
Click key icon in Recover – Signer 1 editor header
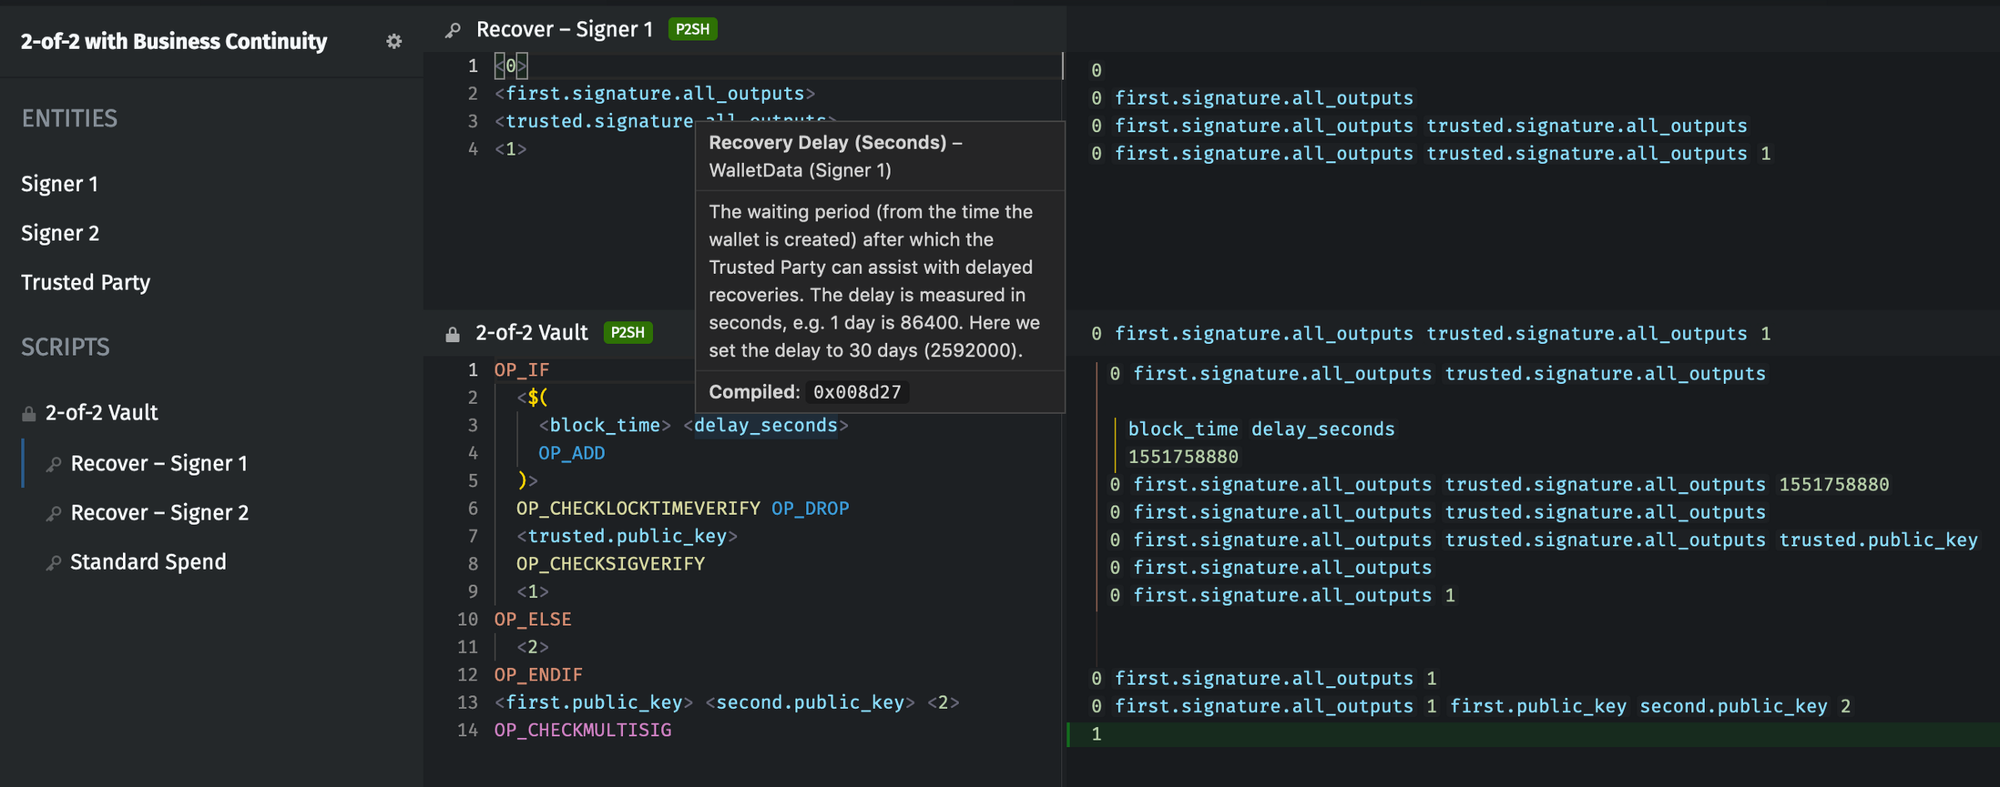coord(453,30)
